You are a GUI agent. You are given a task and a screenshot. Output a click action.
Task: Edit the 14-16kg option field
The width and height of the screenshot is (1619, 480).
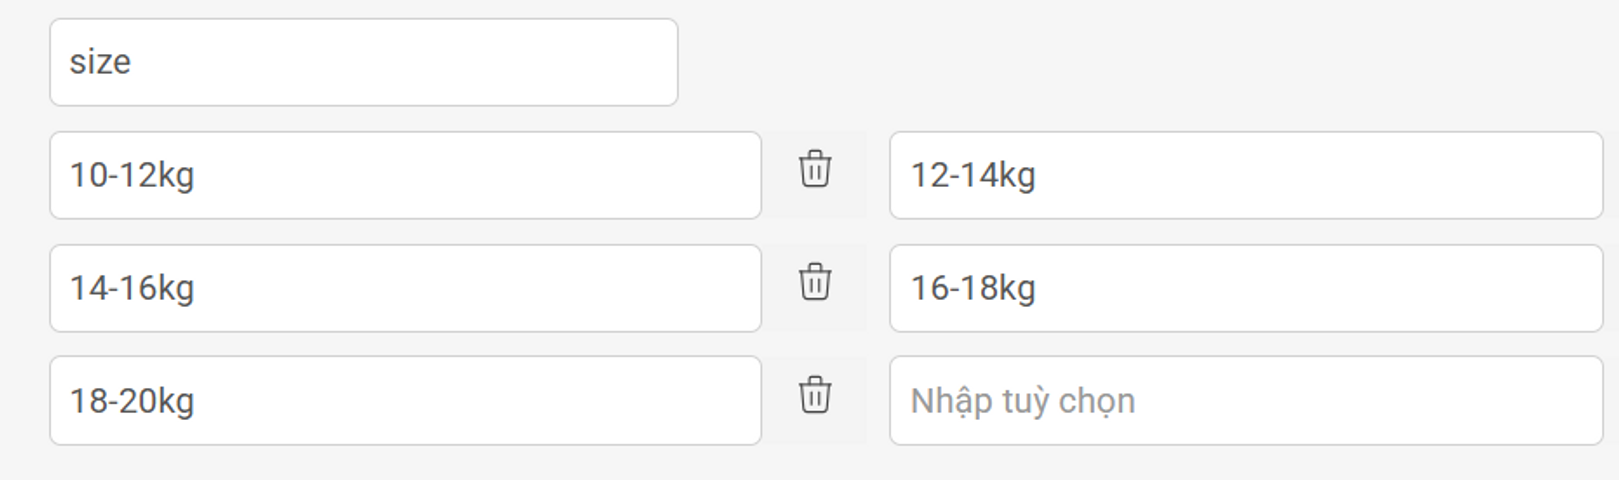coord(405,288)
